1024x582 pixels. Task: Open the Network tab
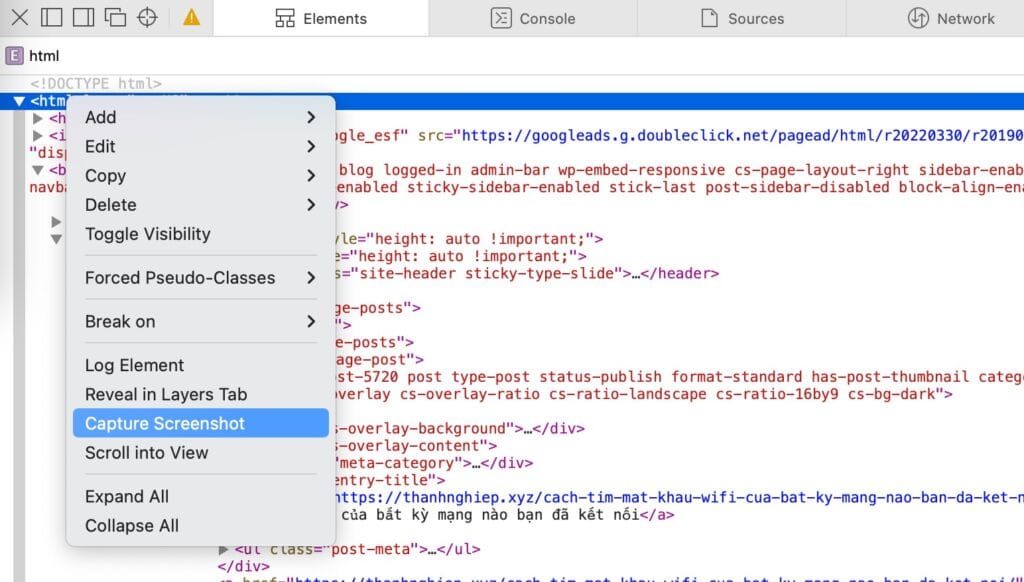[951, 18]
